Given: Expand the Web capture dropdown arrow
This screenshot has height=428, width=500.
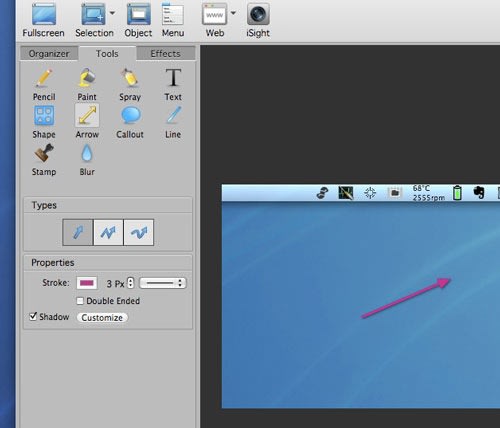Looking at the screenshot, I should coord(233,13).
